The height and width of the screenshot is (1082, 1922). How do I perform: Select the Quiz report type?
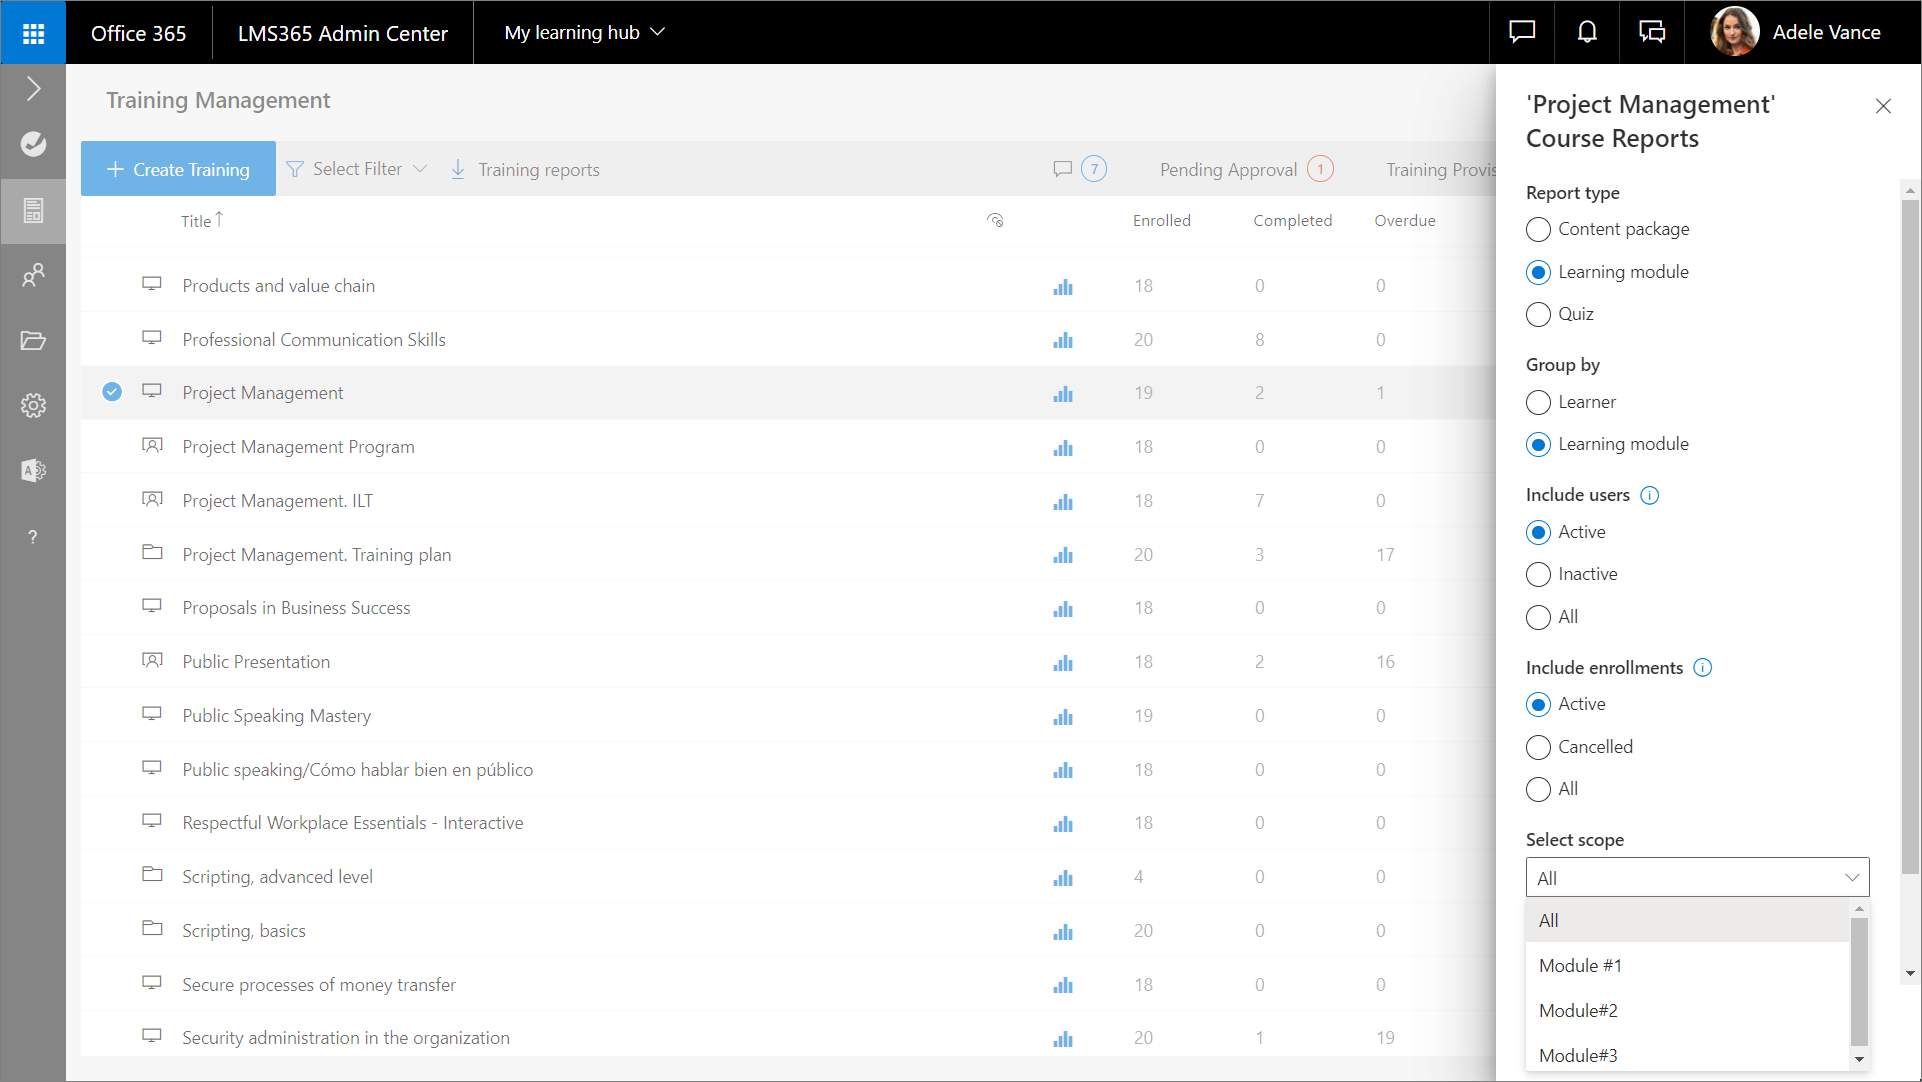(x=1538, y=315)
